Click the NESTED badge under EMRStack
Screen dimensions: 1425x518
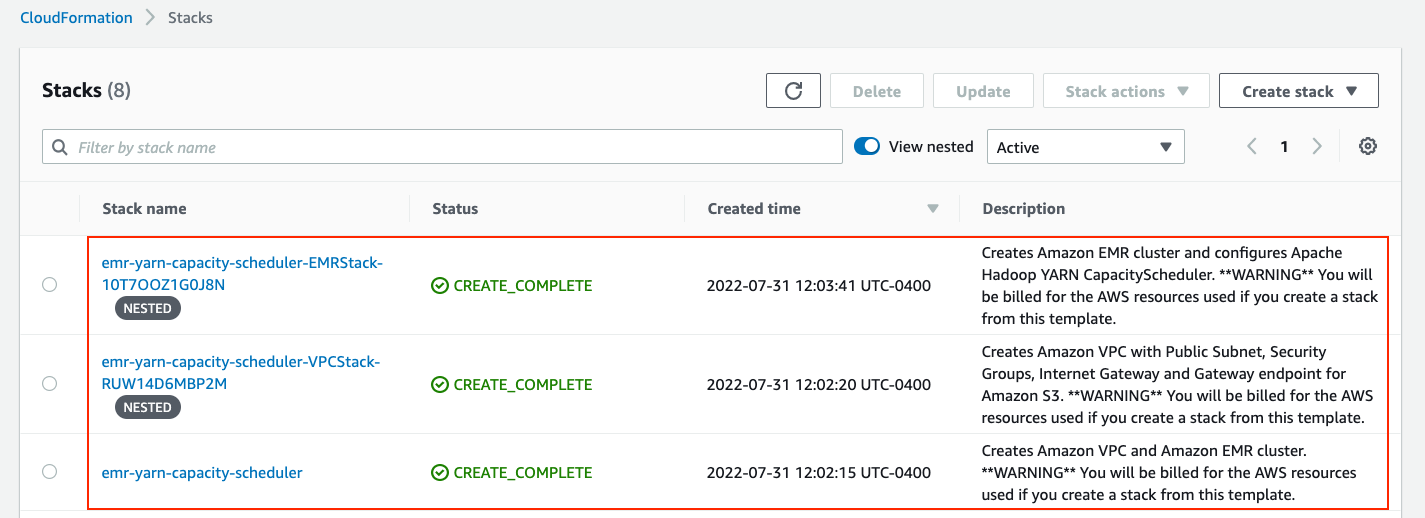(x=148, y=308)
